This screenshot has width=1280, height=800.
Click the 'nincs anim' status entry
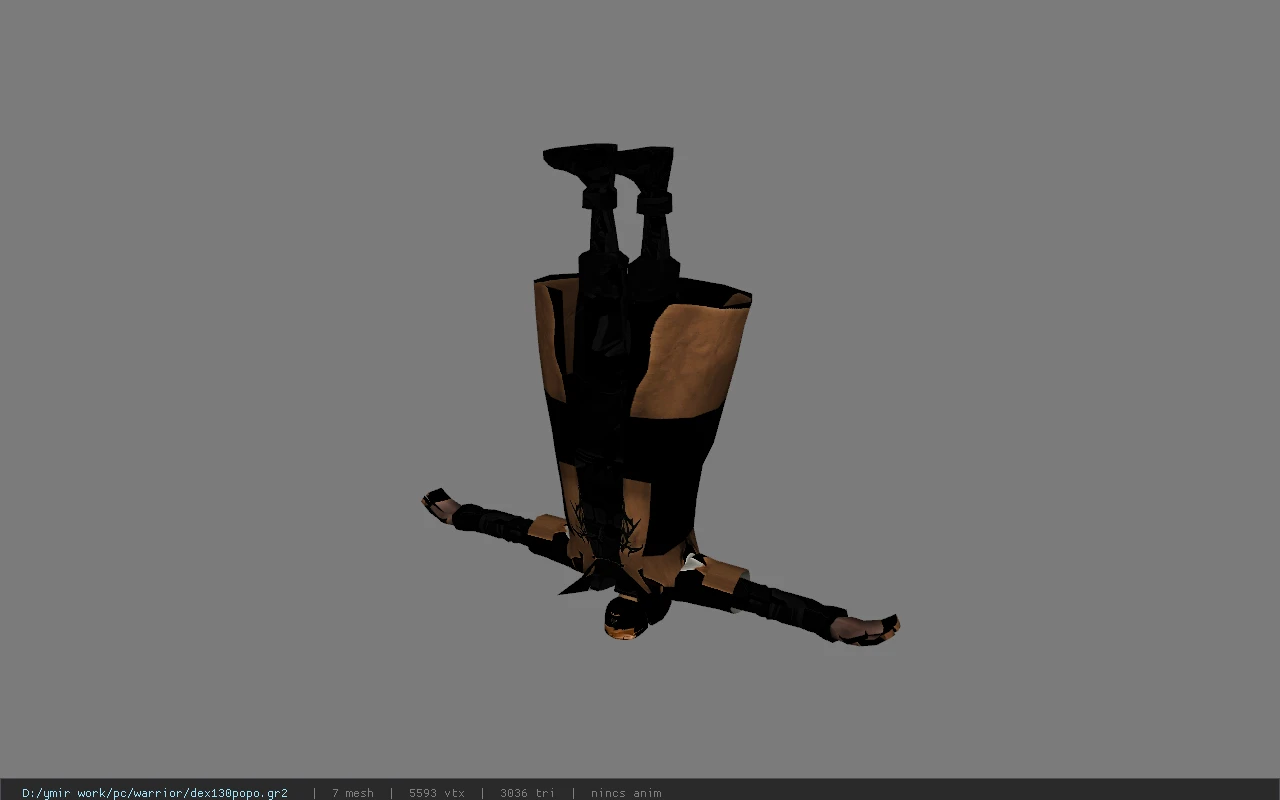626,793
